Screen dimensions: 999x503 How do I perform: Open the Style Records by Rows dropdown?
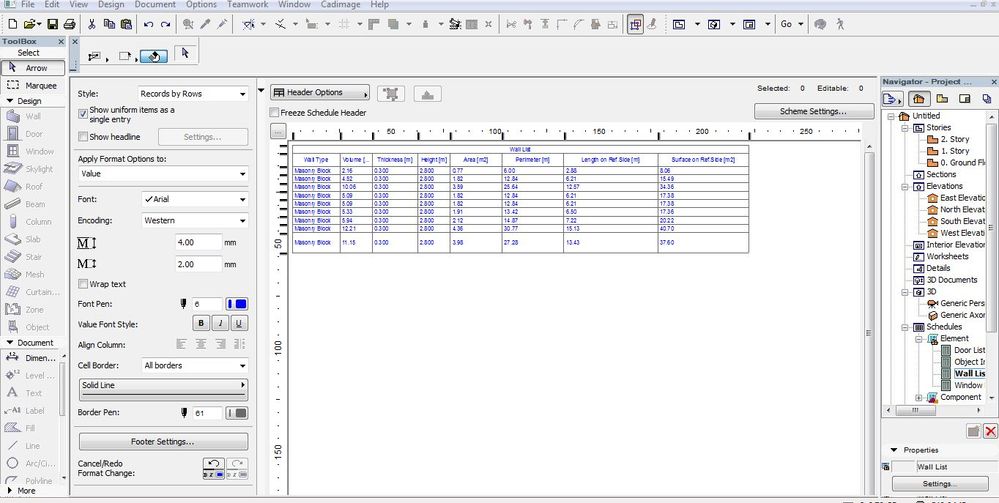point(193,94)
